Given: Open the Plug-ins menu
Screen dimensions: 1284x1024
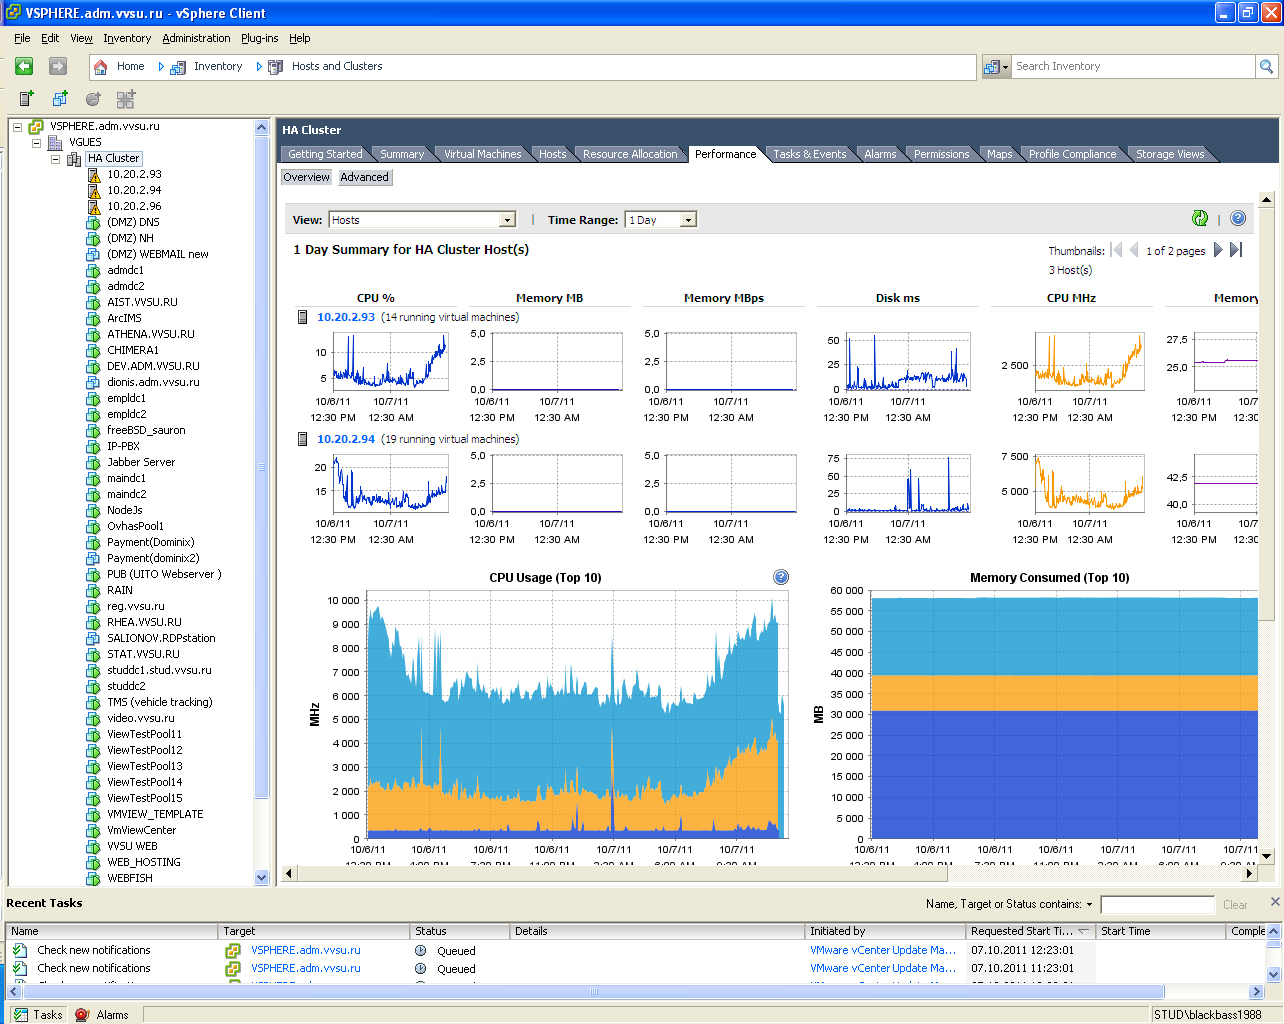Looking at the screenshot, I should pyautogui.click(x=259, y=38).
